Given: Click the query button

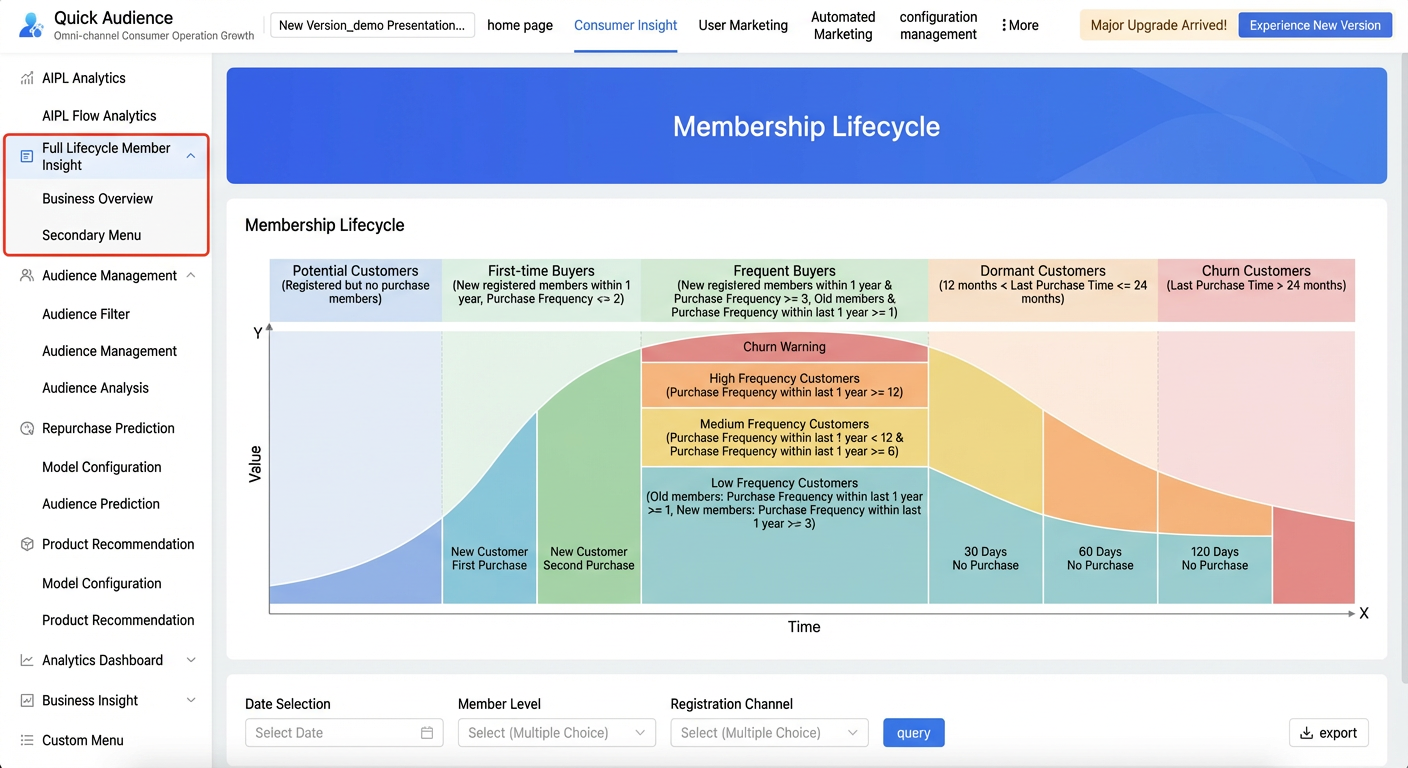Looking at the screenshot, I should point(914,733).
